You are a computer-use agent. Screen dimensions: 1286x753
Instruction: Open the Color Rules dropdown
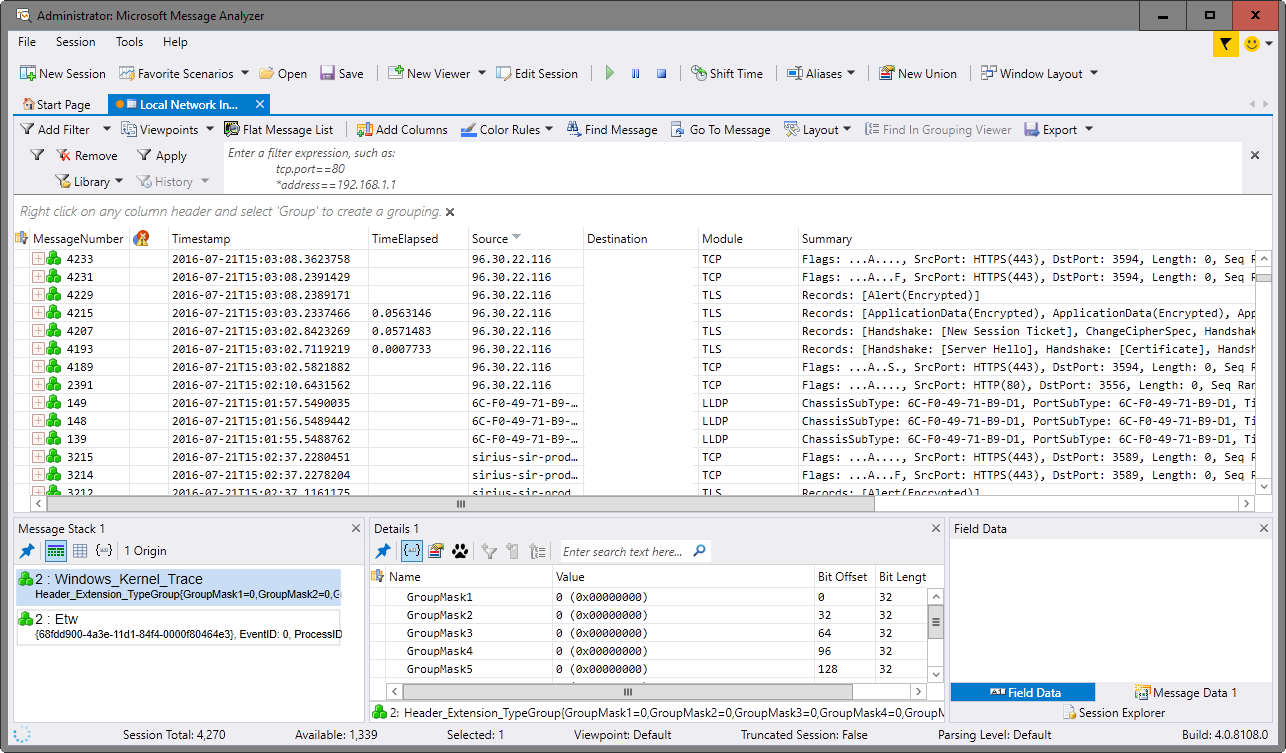[550, 129]
